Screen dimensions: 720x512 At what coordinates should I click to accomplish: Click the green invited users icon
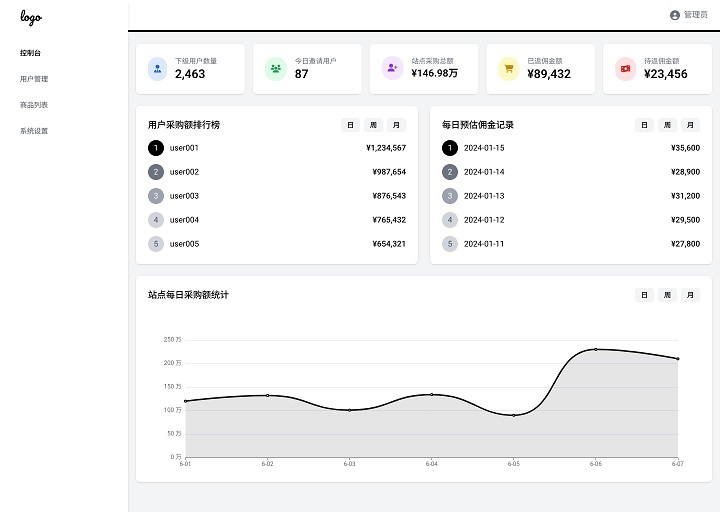click(x=276, y=69)
